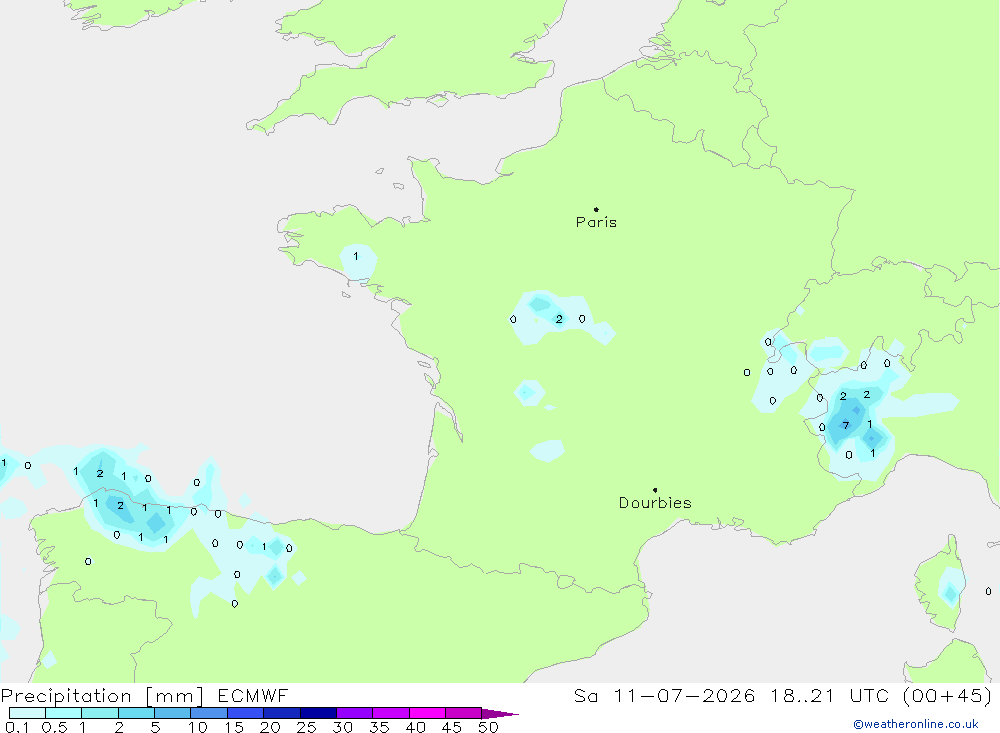Click the 45 mm magenta legend swatch
Viewport: 1000px width, 733px height.
(x=462, y=713)
